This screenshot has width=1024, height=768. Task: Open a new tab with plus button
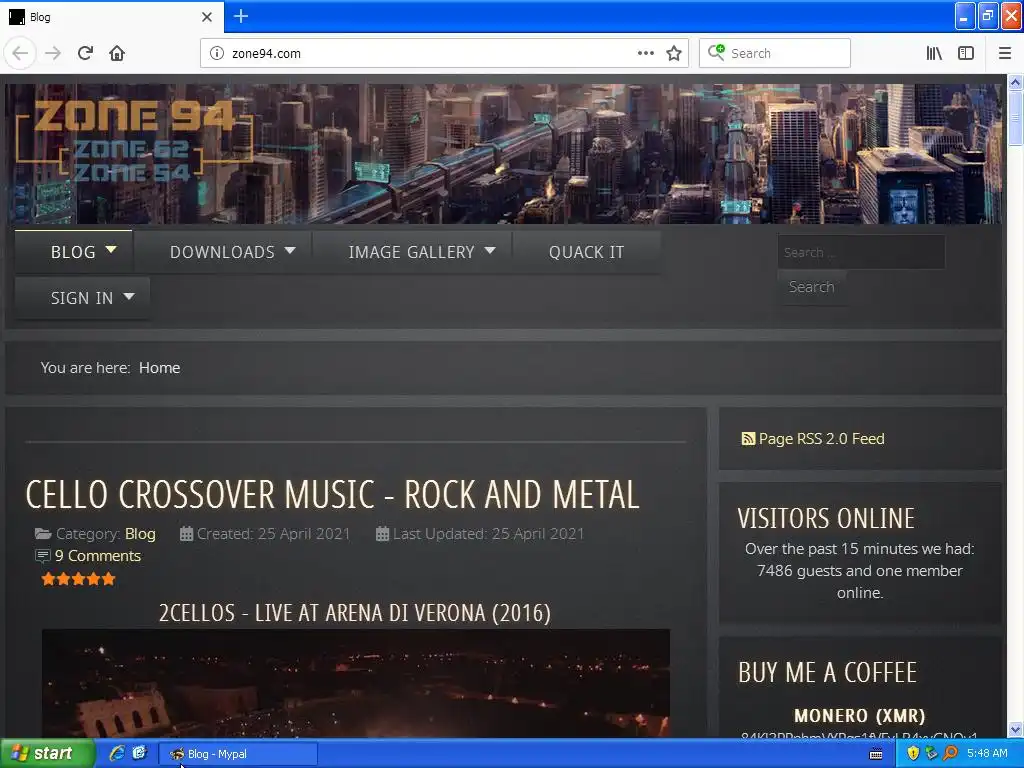[240, 16]
